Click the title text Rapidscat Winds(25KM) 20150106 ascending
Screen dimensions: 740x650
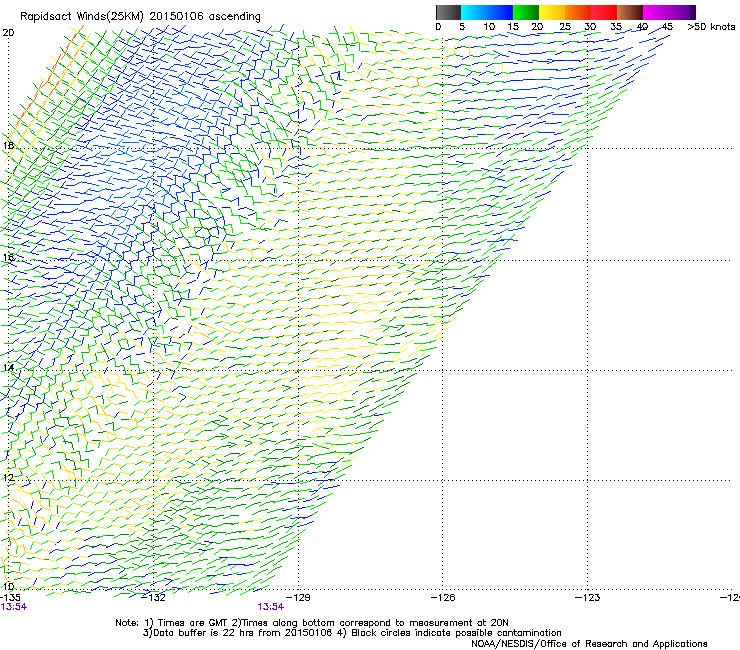[140, 17]
